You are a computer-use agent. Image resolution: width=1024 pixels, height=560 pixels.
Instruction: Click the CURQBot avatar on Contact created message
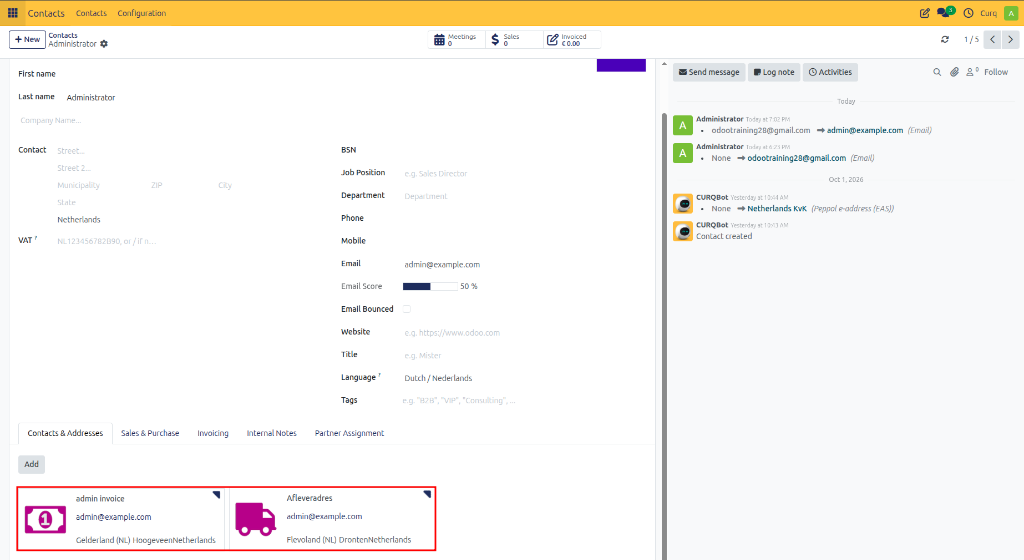[x=683, y=231]
